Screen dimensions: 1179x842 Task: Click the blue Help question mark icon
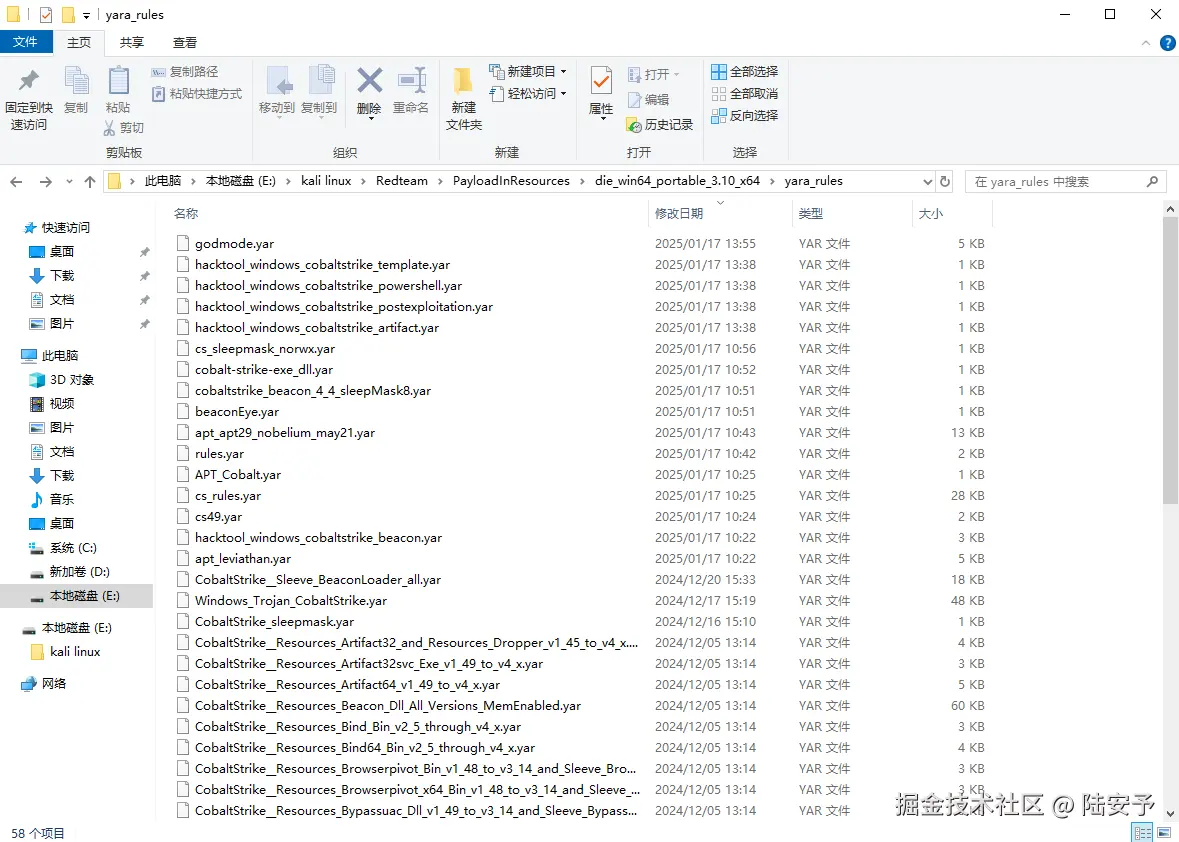click(x=1167, y=43)
